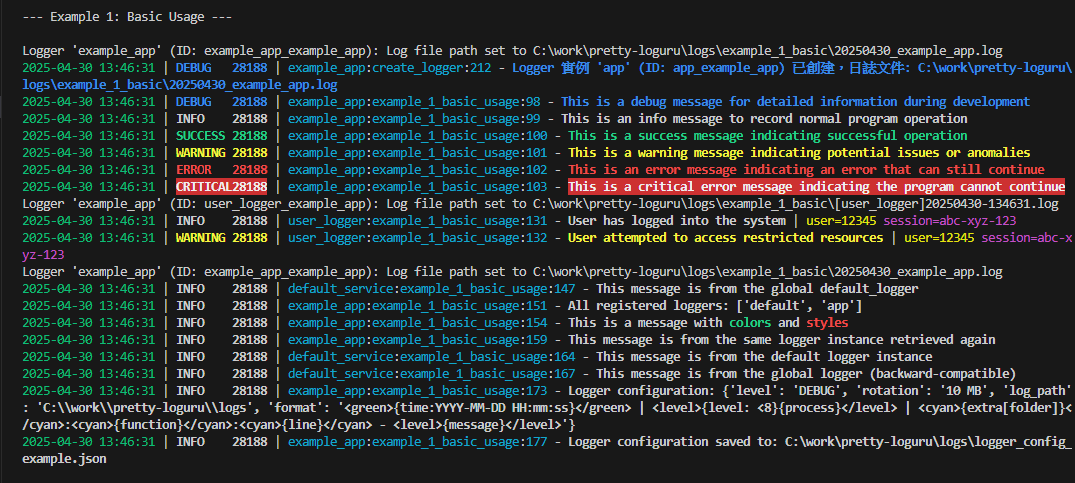Click the red 'This is an error message' text
Image resolution: width=1075 pixels, height=483 pixels.
pyautogui.click(x=652, y=170)
